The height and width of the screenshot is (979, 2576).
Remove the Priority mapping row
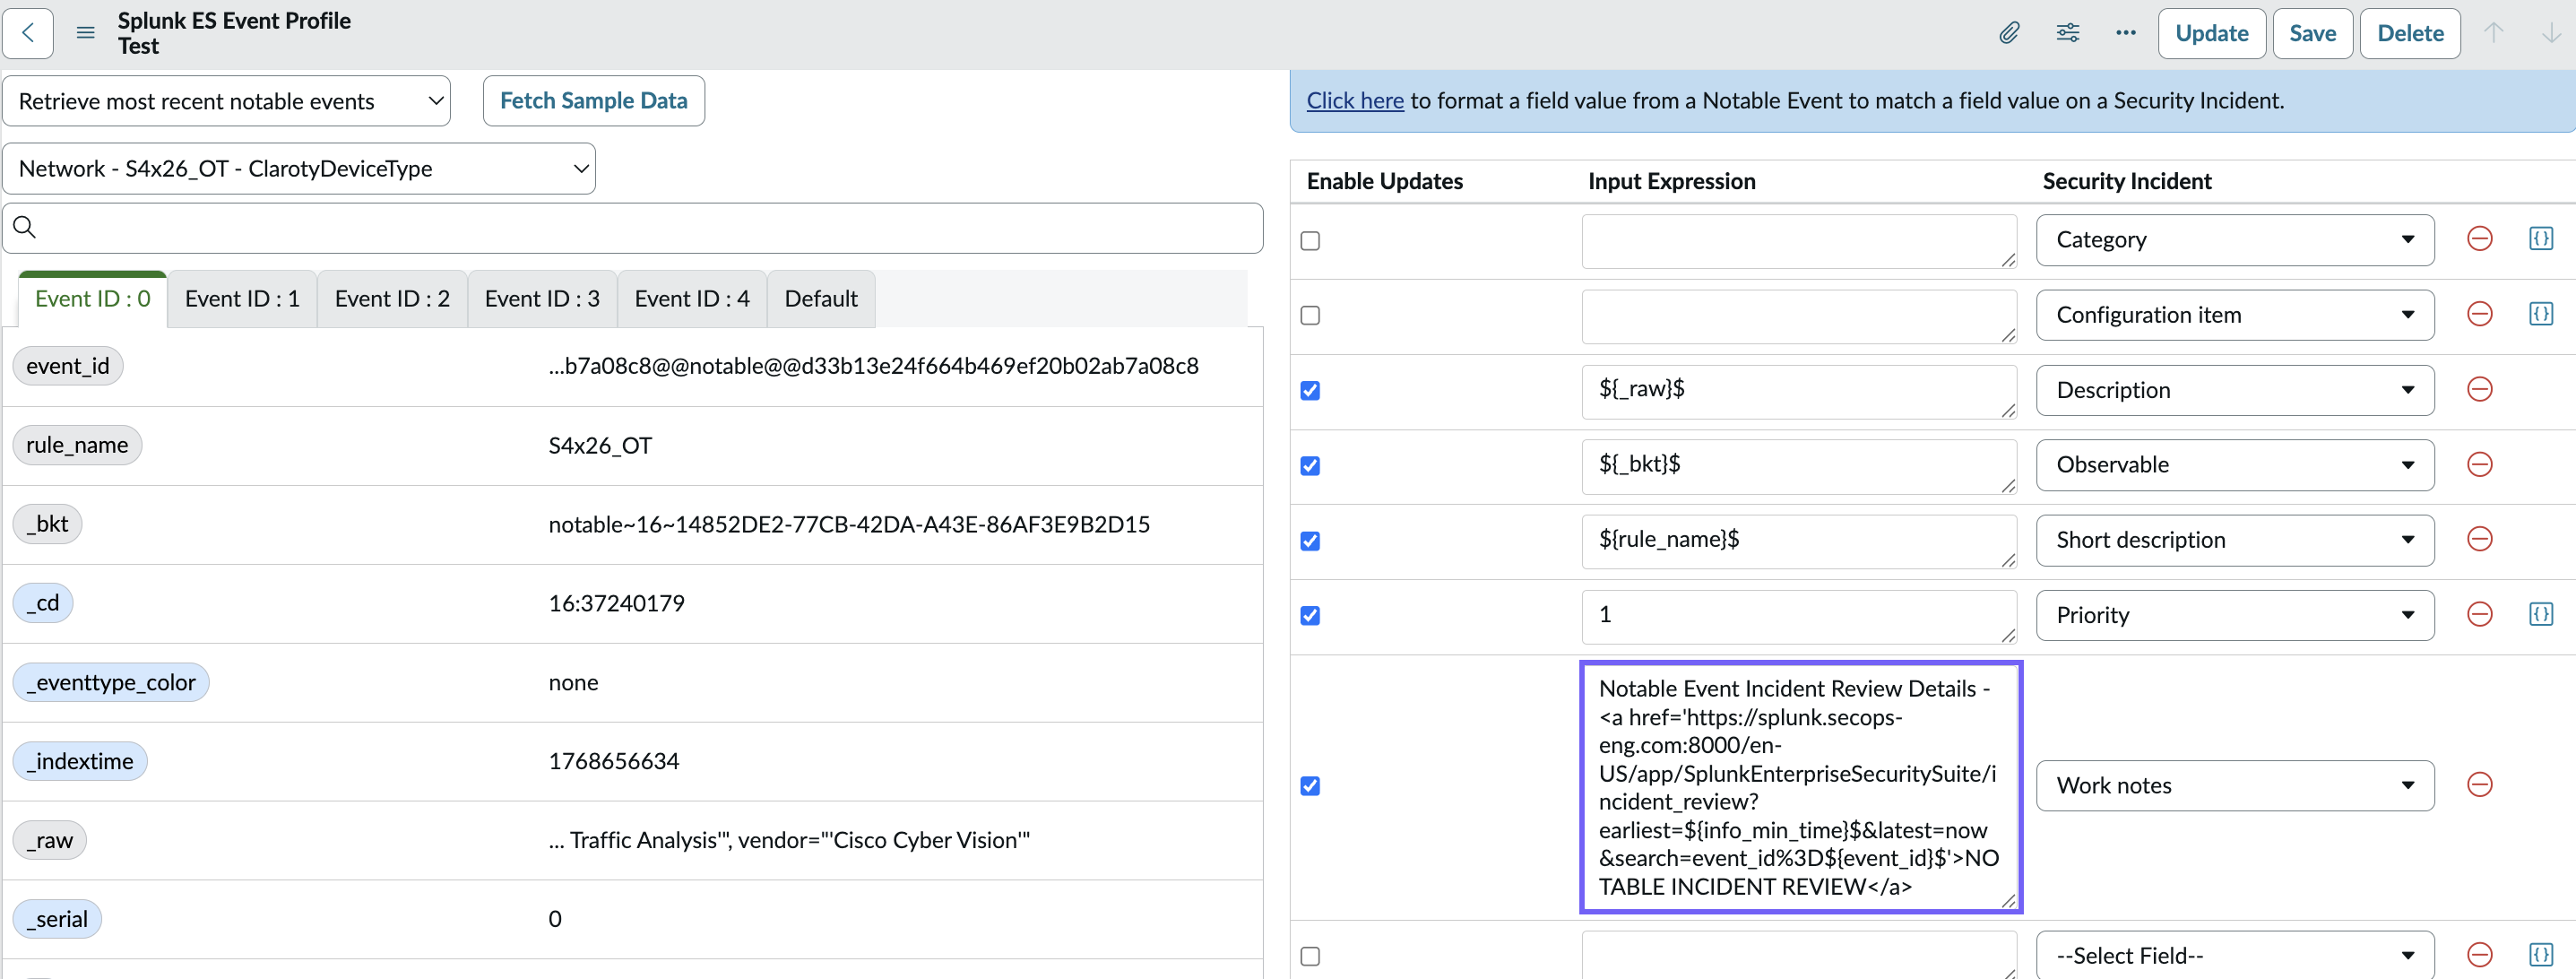click(2479, 614)
